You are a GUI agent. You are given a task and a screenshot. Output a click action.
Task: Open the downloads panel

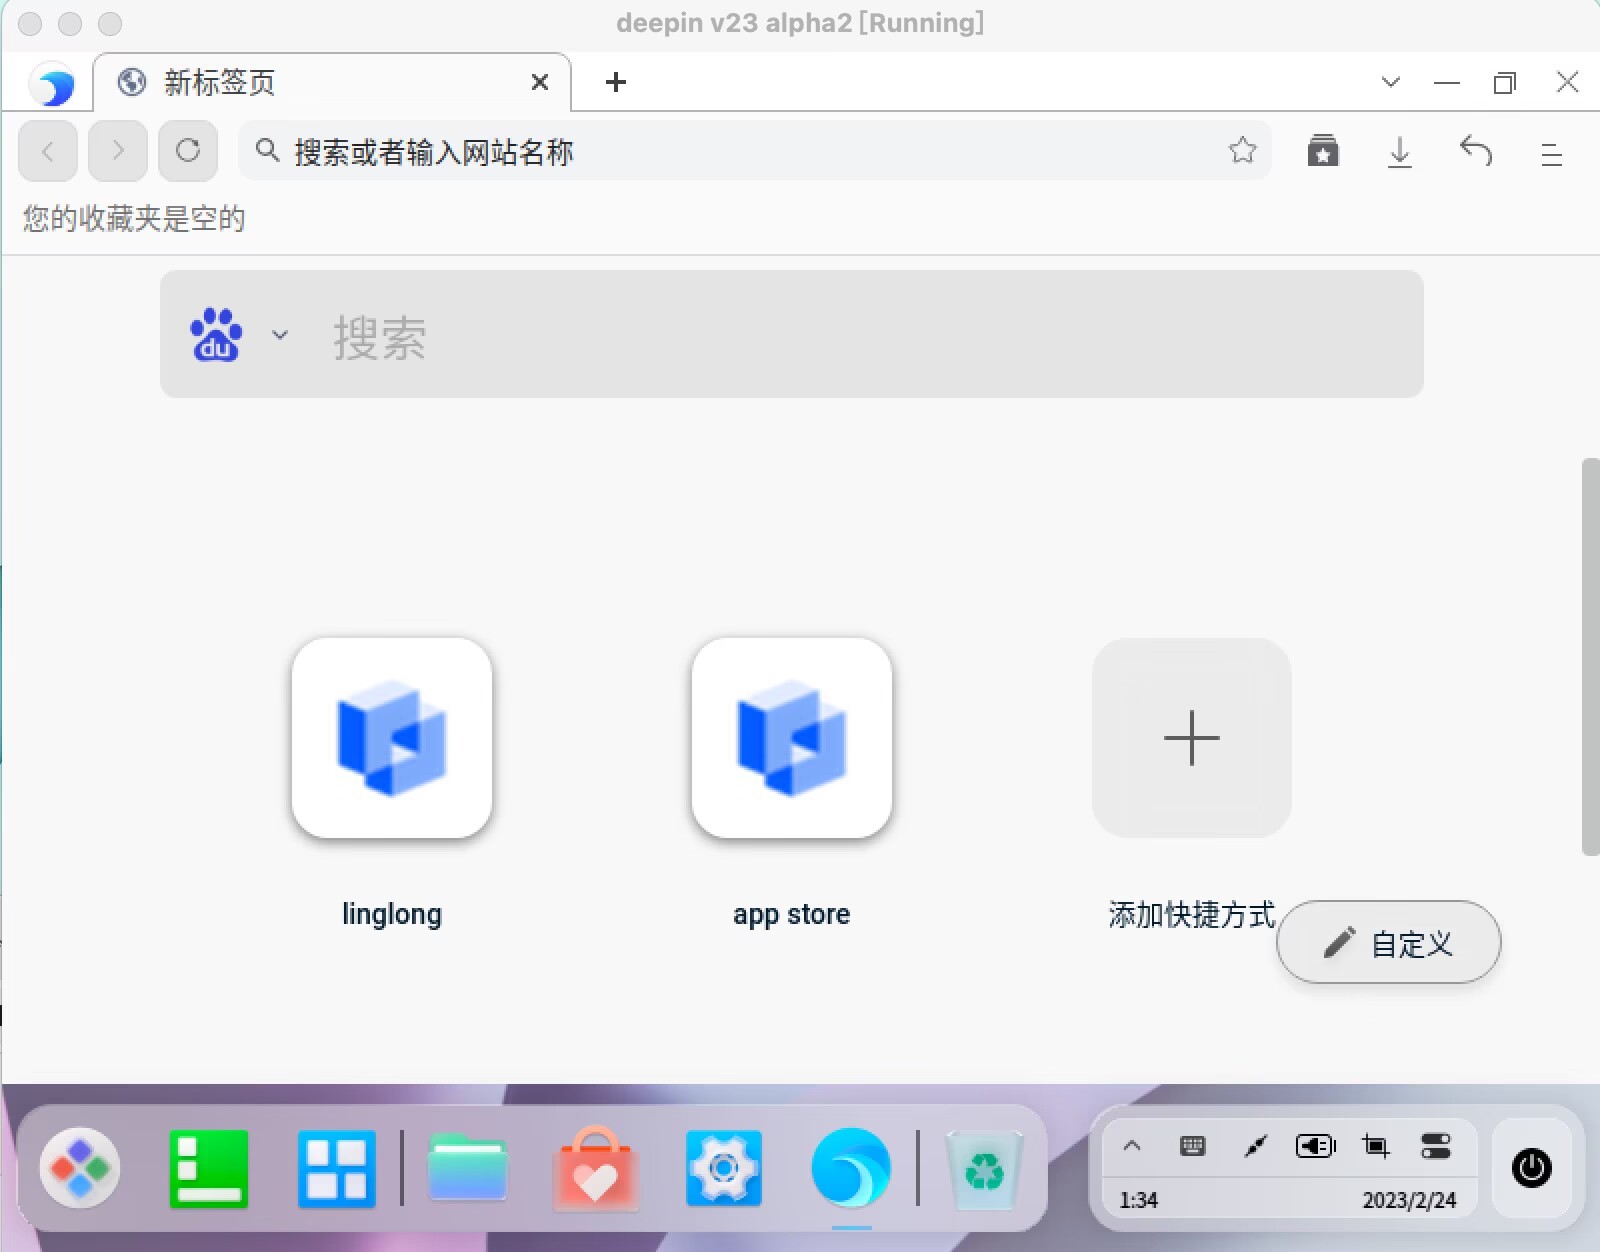1400,152
